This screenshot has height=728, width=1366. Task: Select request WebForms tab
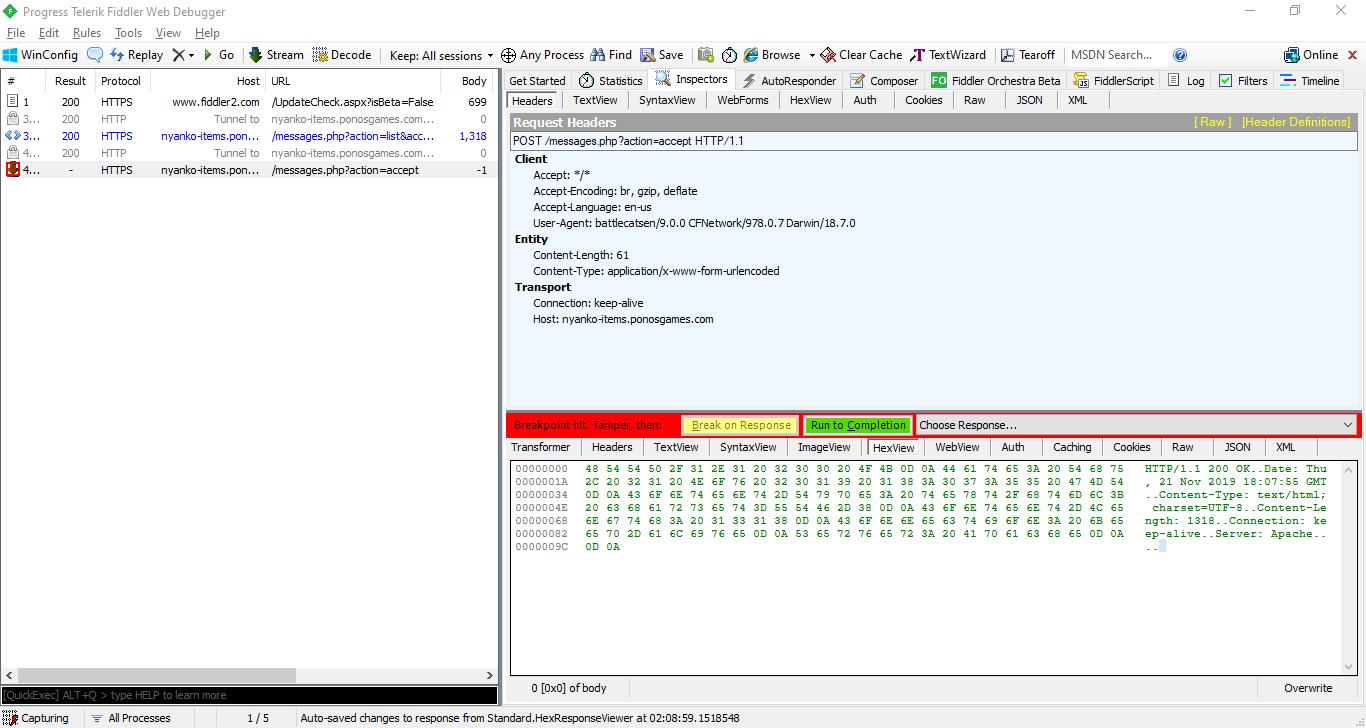tap(742, 100)
